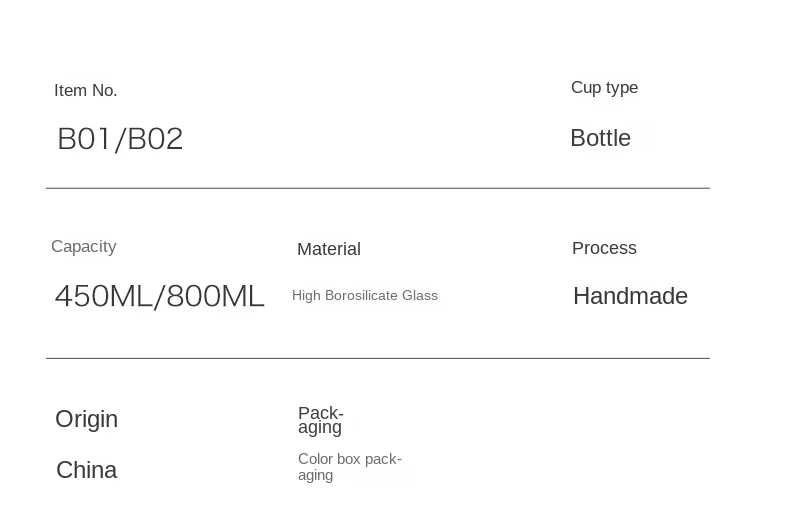
Task: Click the Item No. label
Action: point(86,91)
